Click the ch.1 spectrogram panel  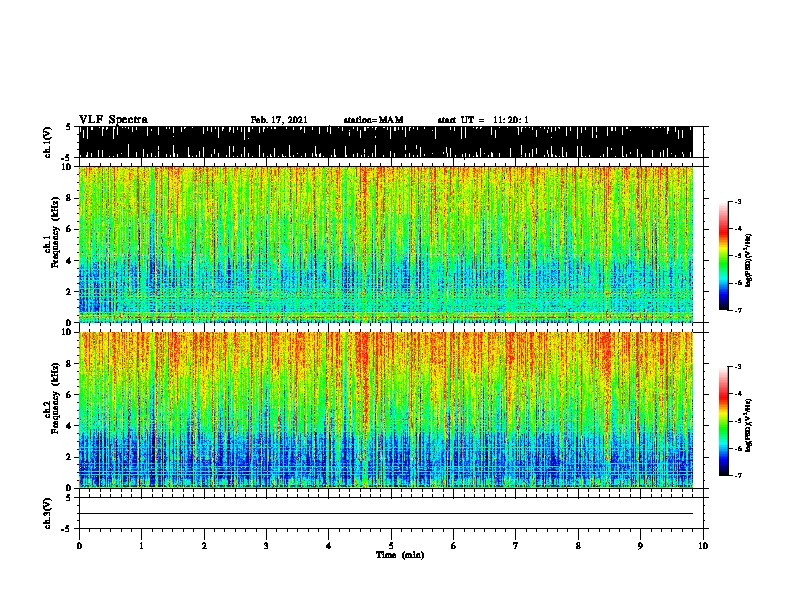[x=385, y=244]
